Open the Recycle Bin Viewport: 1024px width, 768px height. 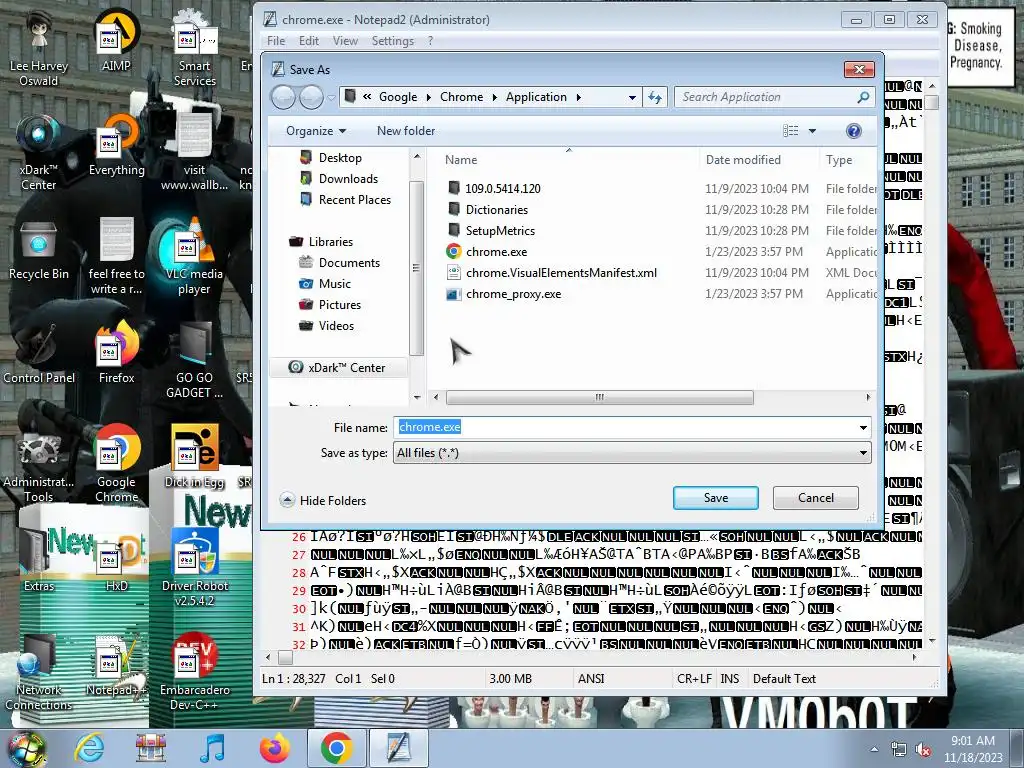tap(39, 250)
